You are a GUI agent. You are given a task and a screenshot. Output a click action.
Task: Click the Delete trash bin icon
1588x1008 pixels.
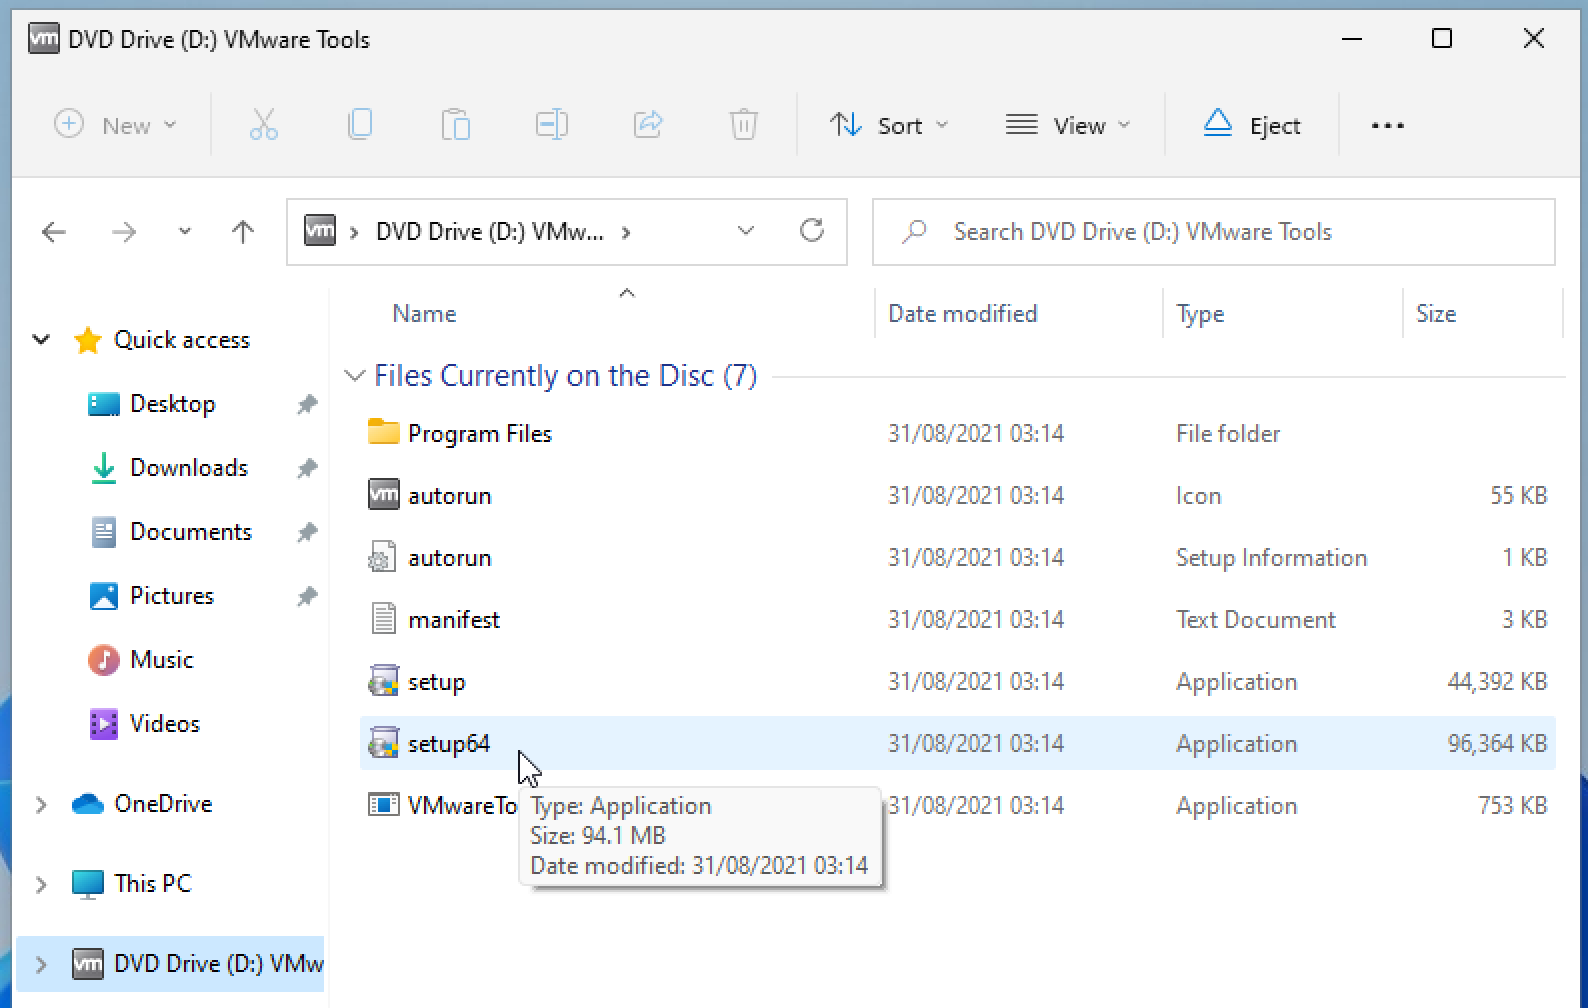click(x=743, y=125)
